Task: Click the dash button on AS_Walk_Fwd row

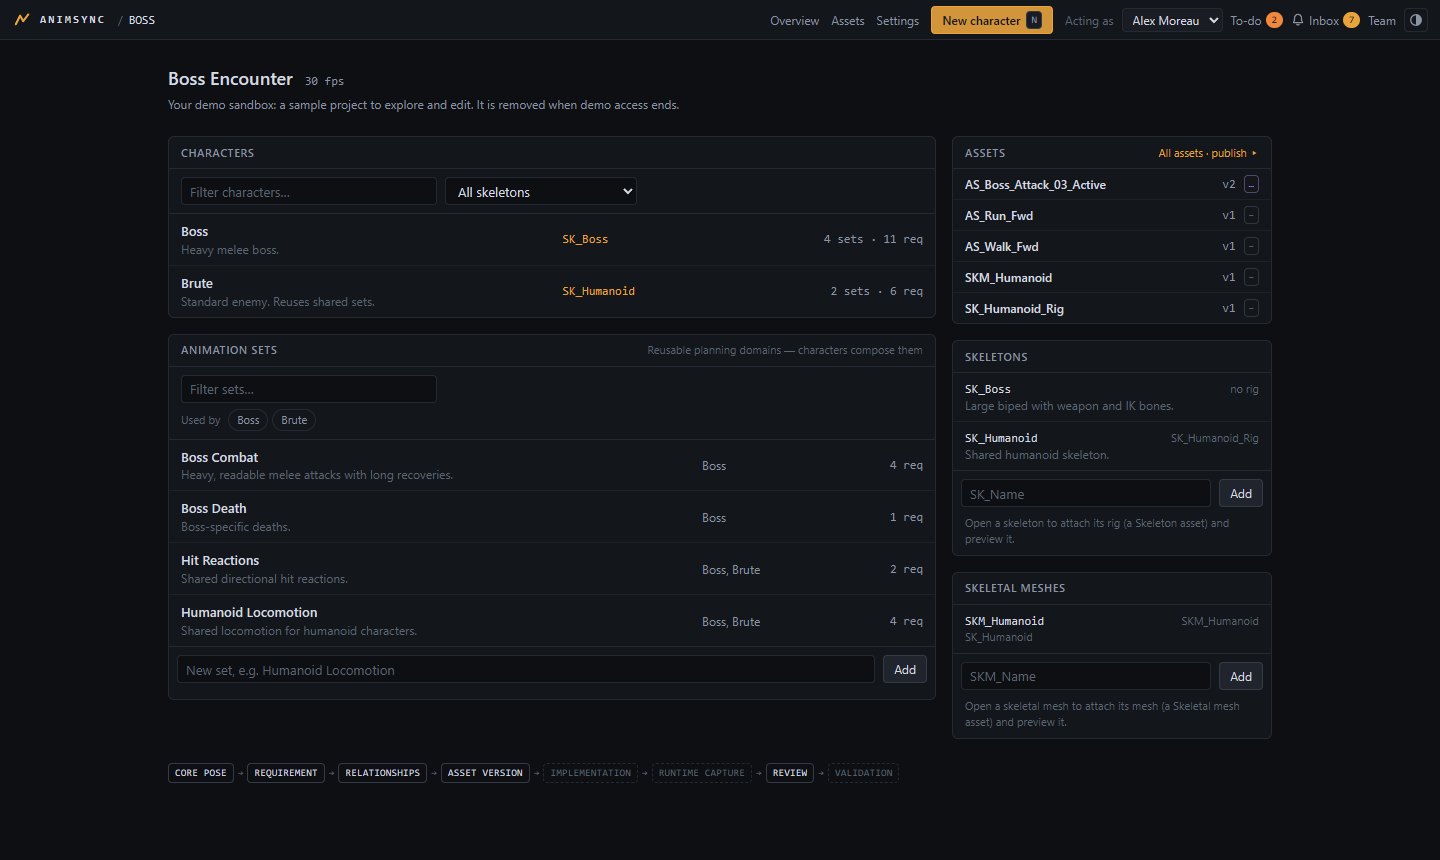Action: [x=1251, y=247]
